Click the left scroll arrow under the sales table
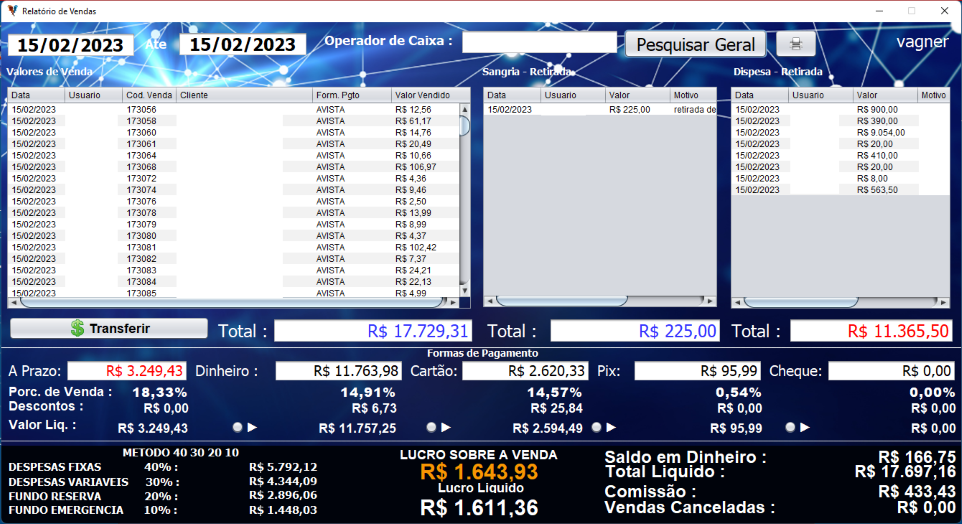 14,302
